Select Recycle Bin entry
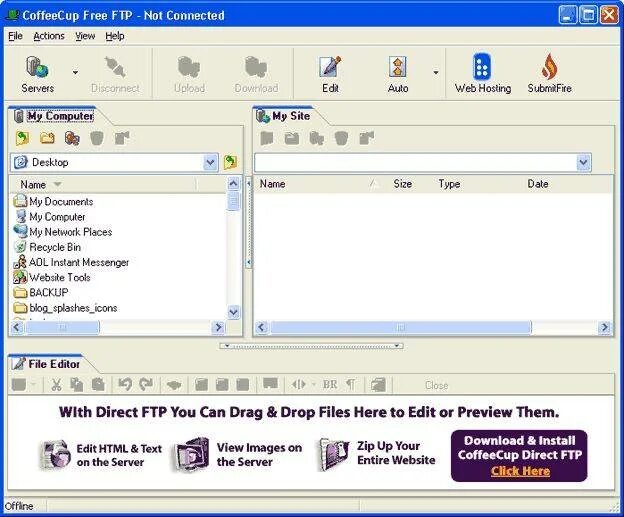 point(47,247)
